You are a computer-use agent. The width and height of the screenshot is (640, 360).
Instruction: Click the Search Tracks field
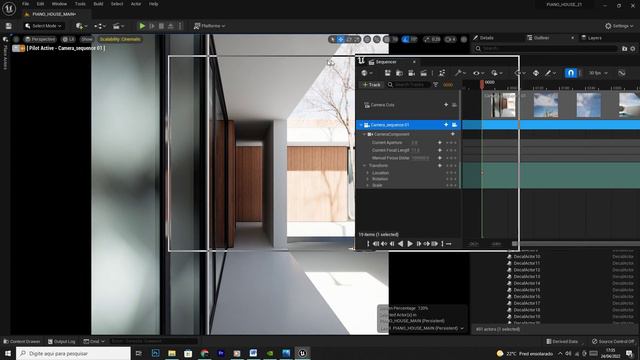(x=408, y=84)
